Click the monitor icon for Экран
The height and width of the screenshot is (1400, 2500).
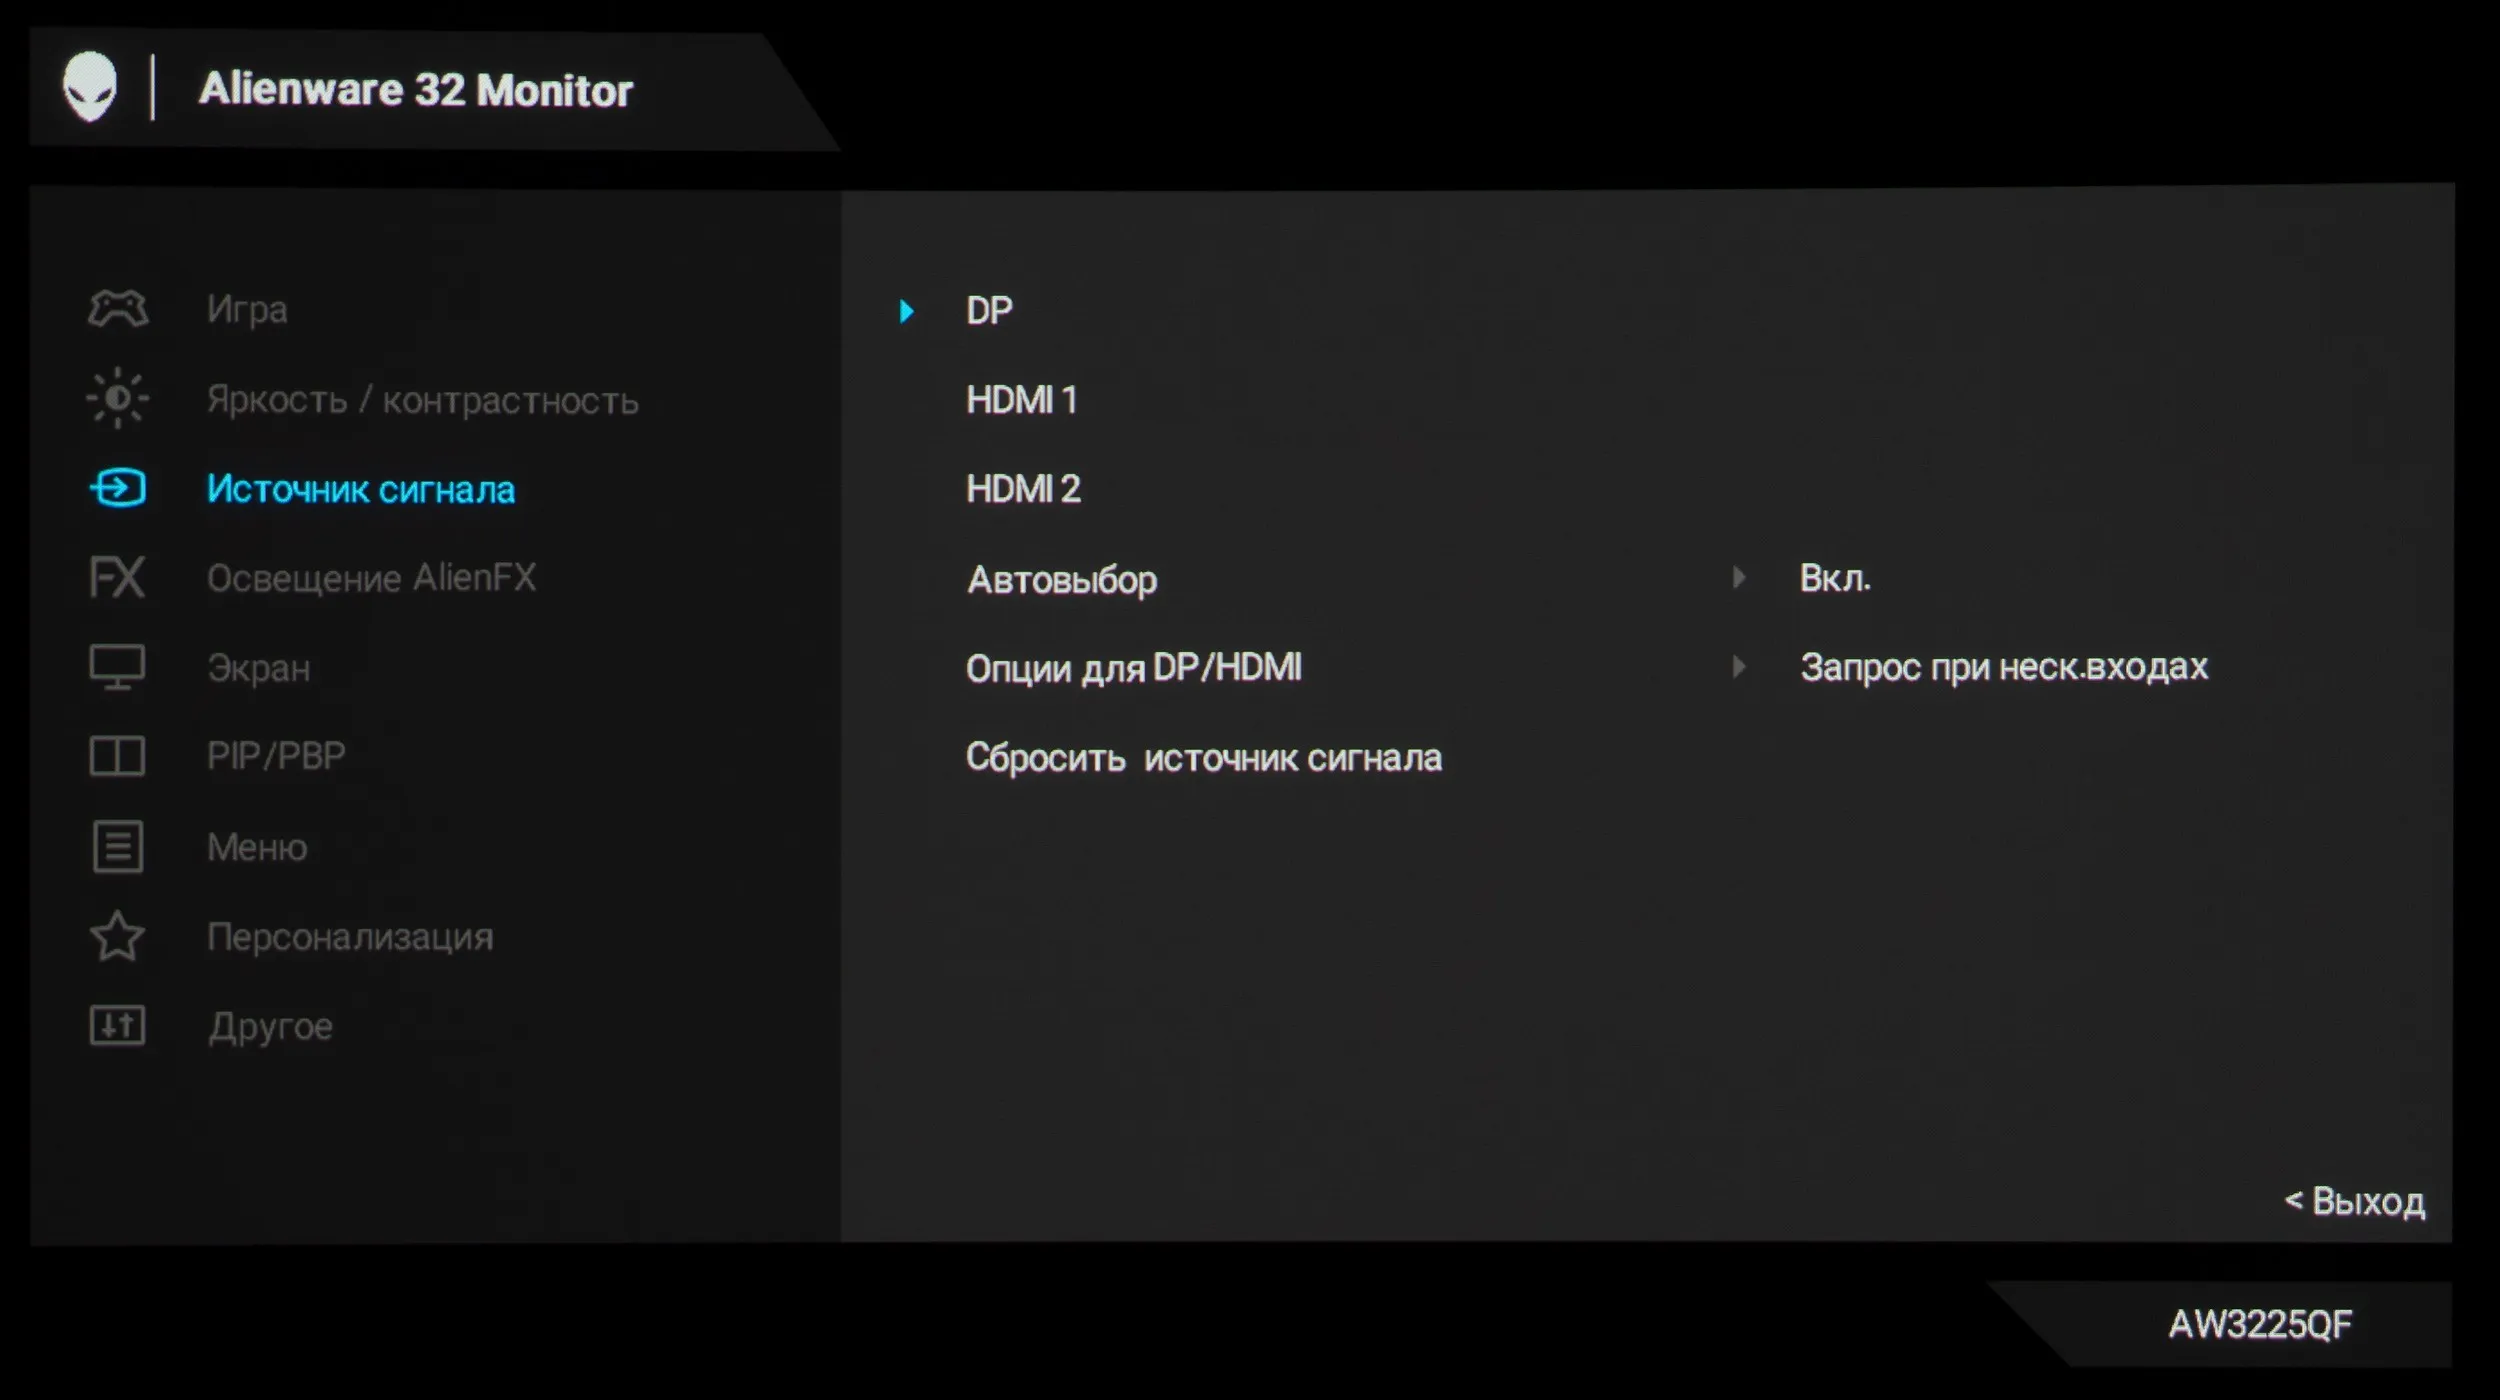[117, 666]
